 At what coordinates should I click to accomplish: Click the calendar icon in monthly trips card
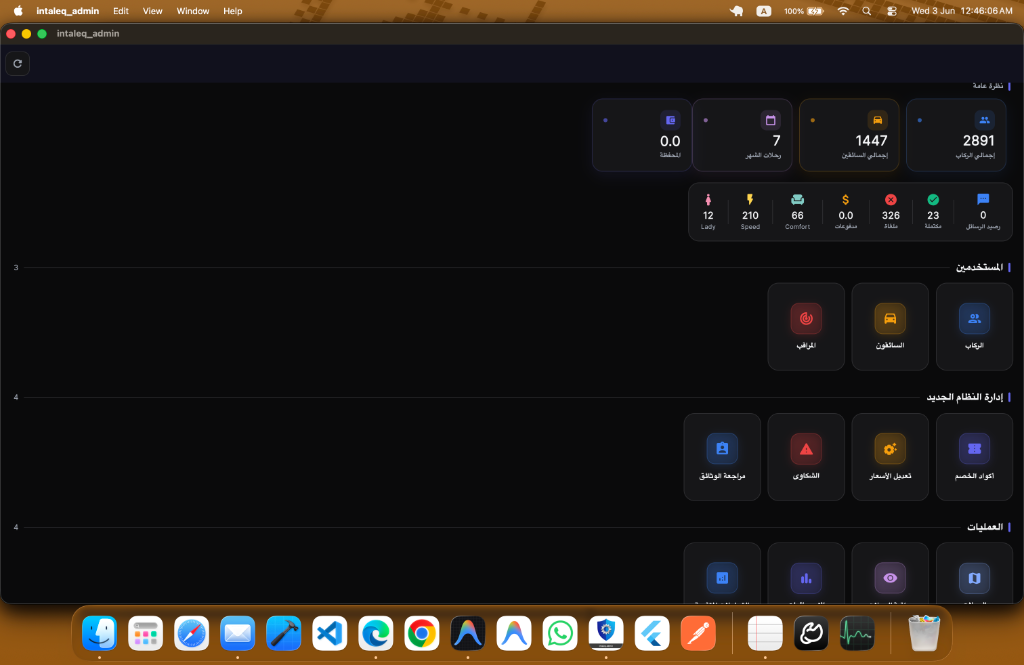[770, 120]
